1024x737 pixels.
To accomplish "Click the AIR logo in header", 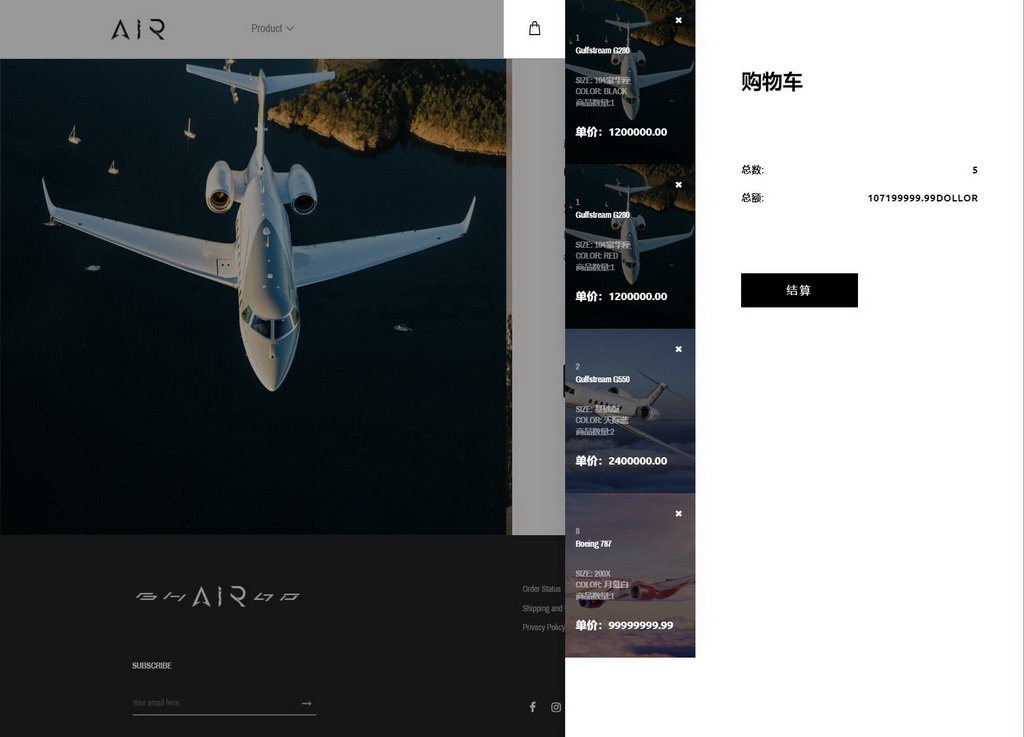I will pyautogui.click(x=138, y=29).
